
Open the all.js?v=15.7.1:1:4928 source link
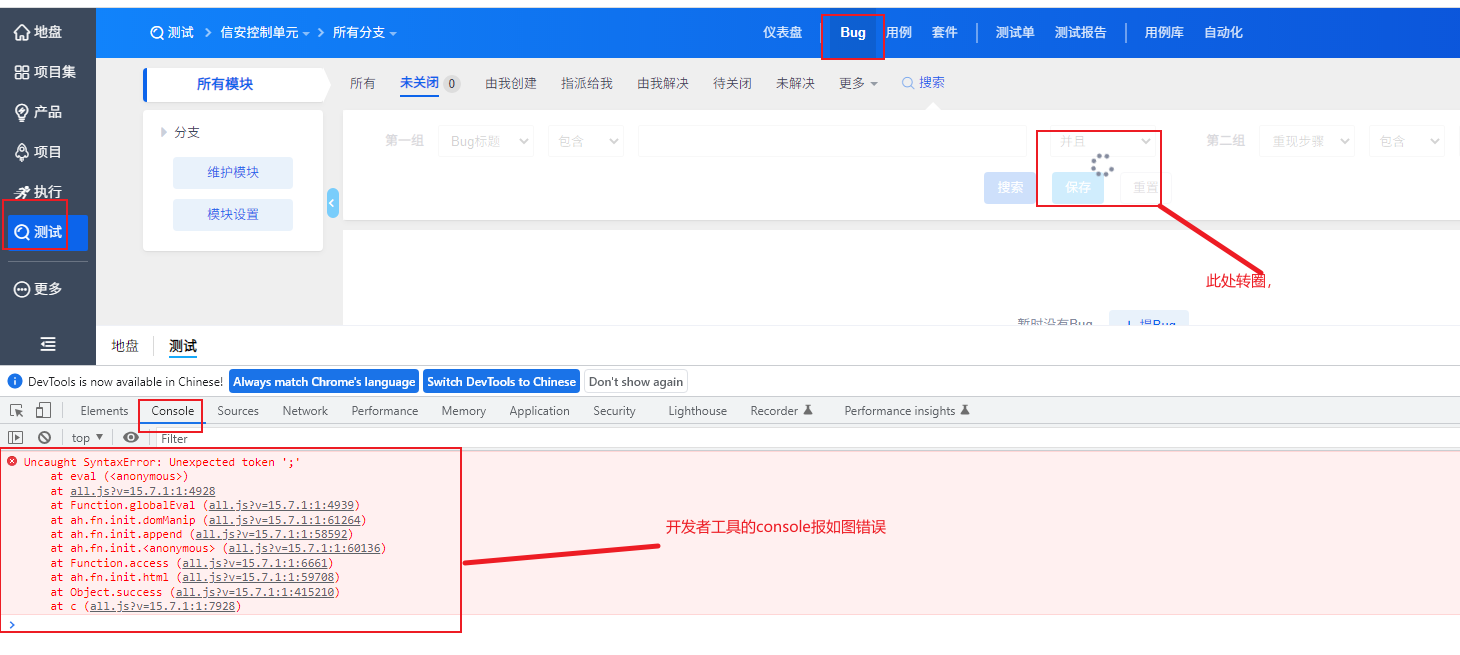coord(143,491)
